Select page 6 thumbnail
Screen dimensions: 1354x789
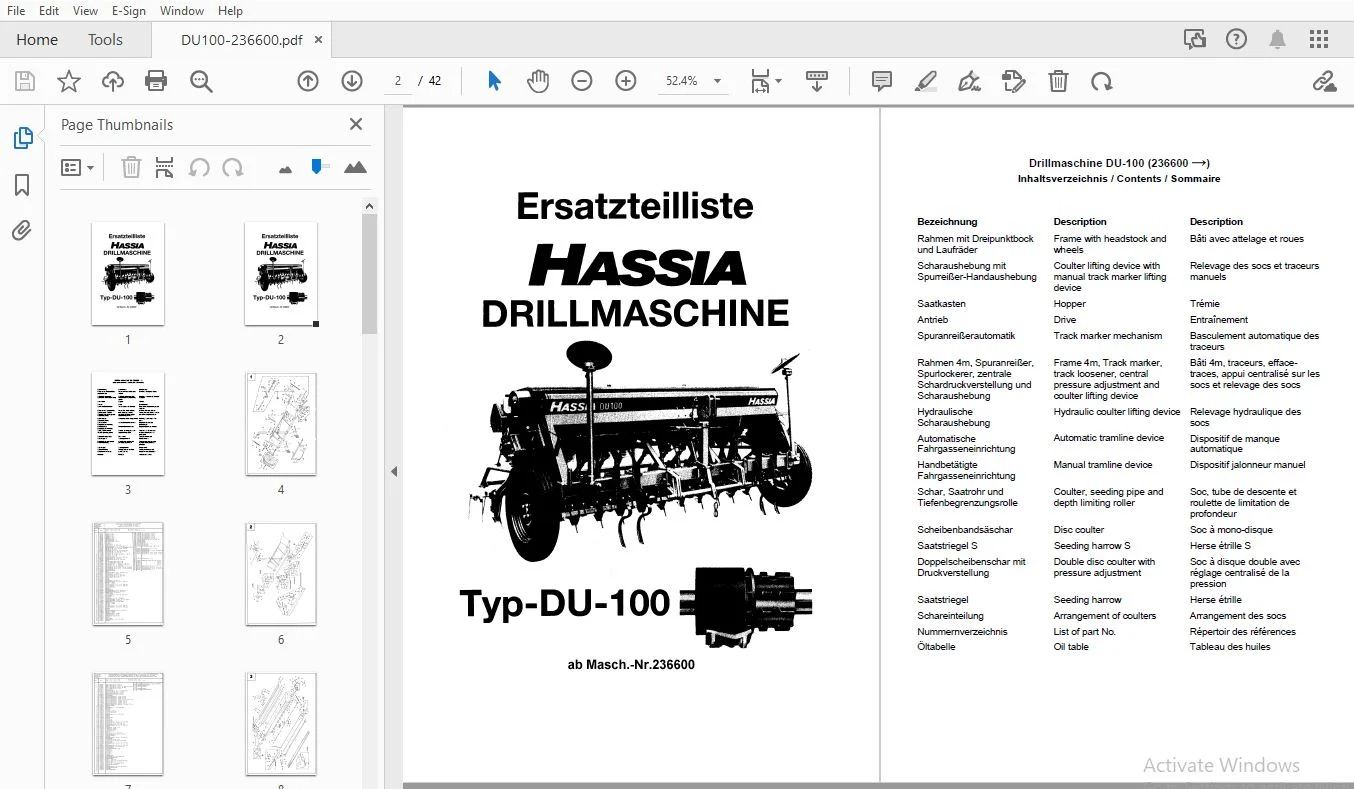click(281, 574)
